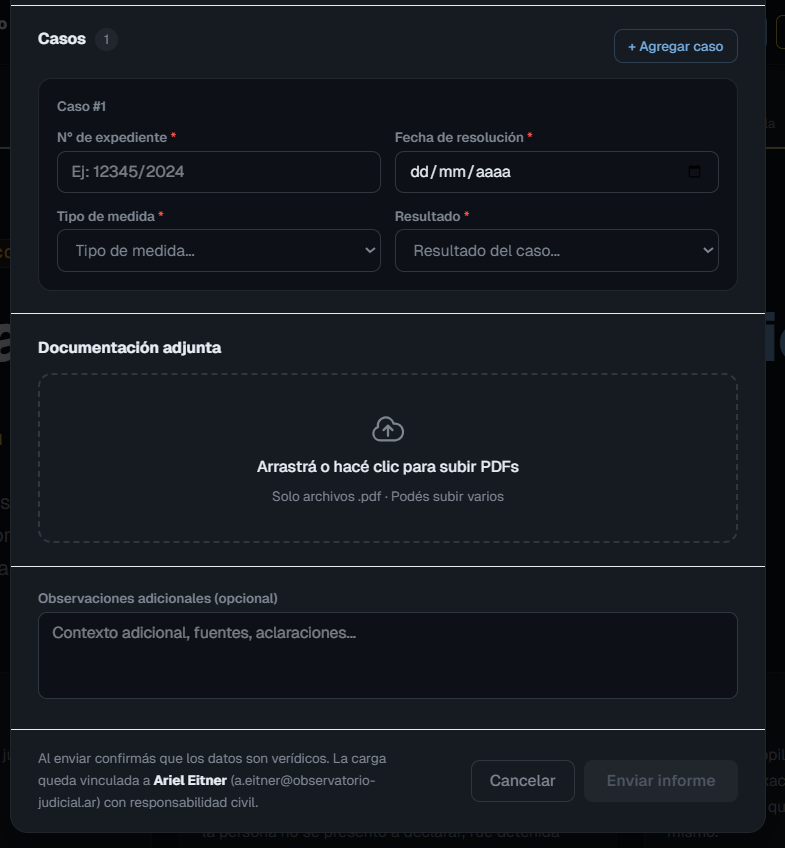Cancel the report form
The height and width of the screenshot is (848, 785).
[x=522, y=780]
